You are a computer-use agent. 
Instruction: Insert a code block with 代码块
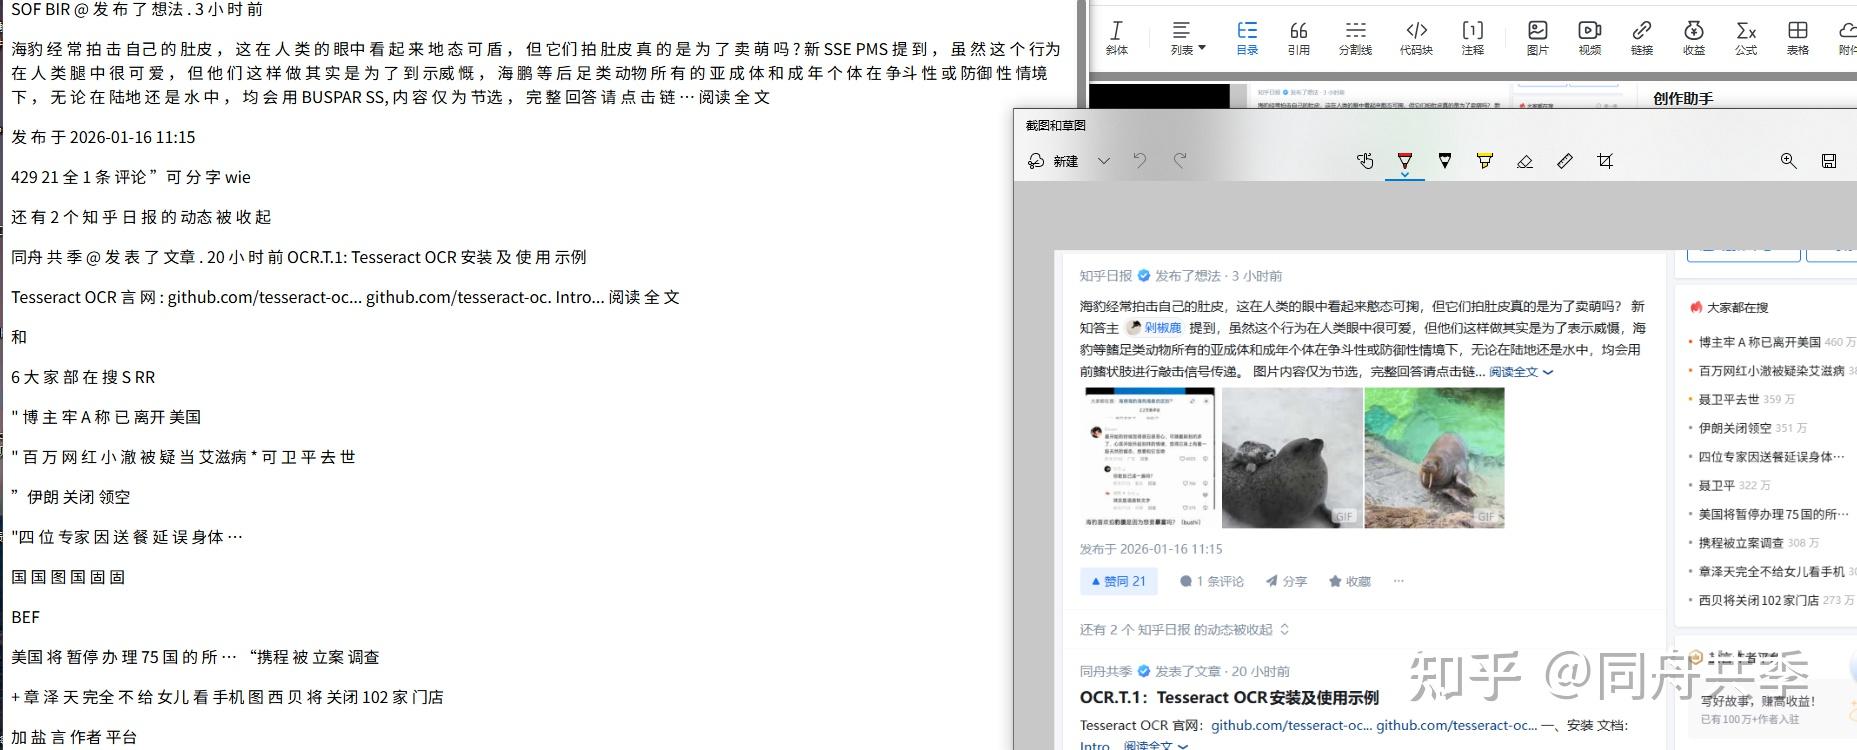1416,38
